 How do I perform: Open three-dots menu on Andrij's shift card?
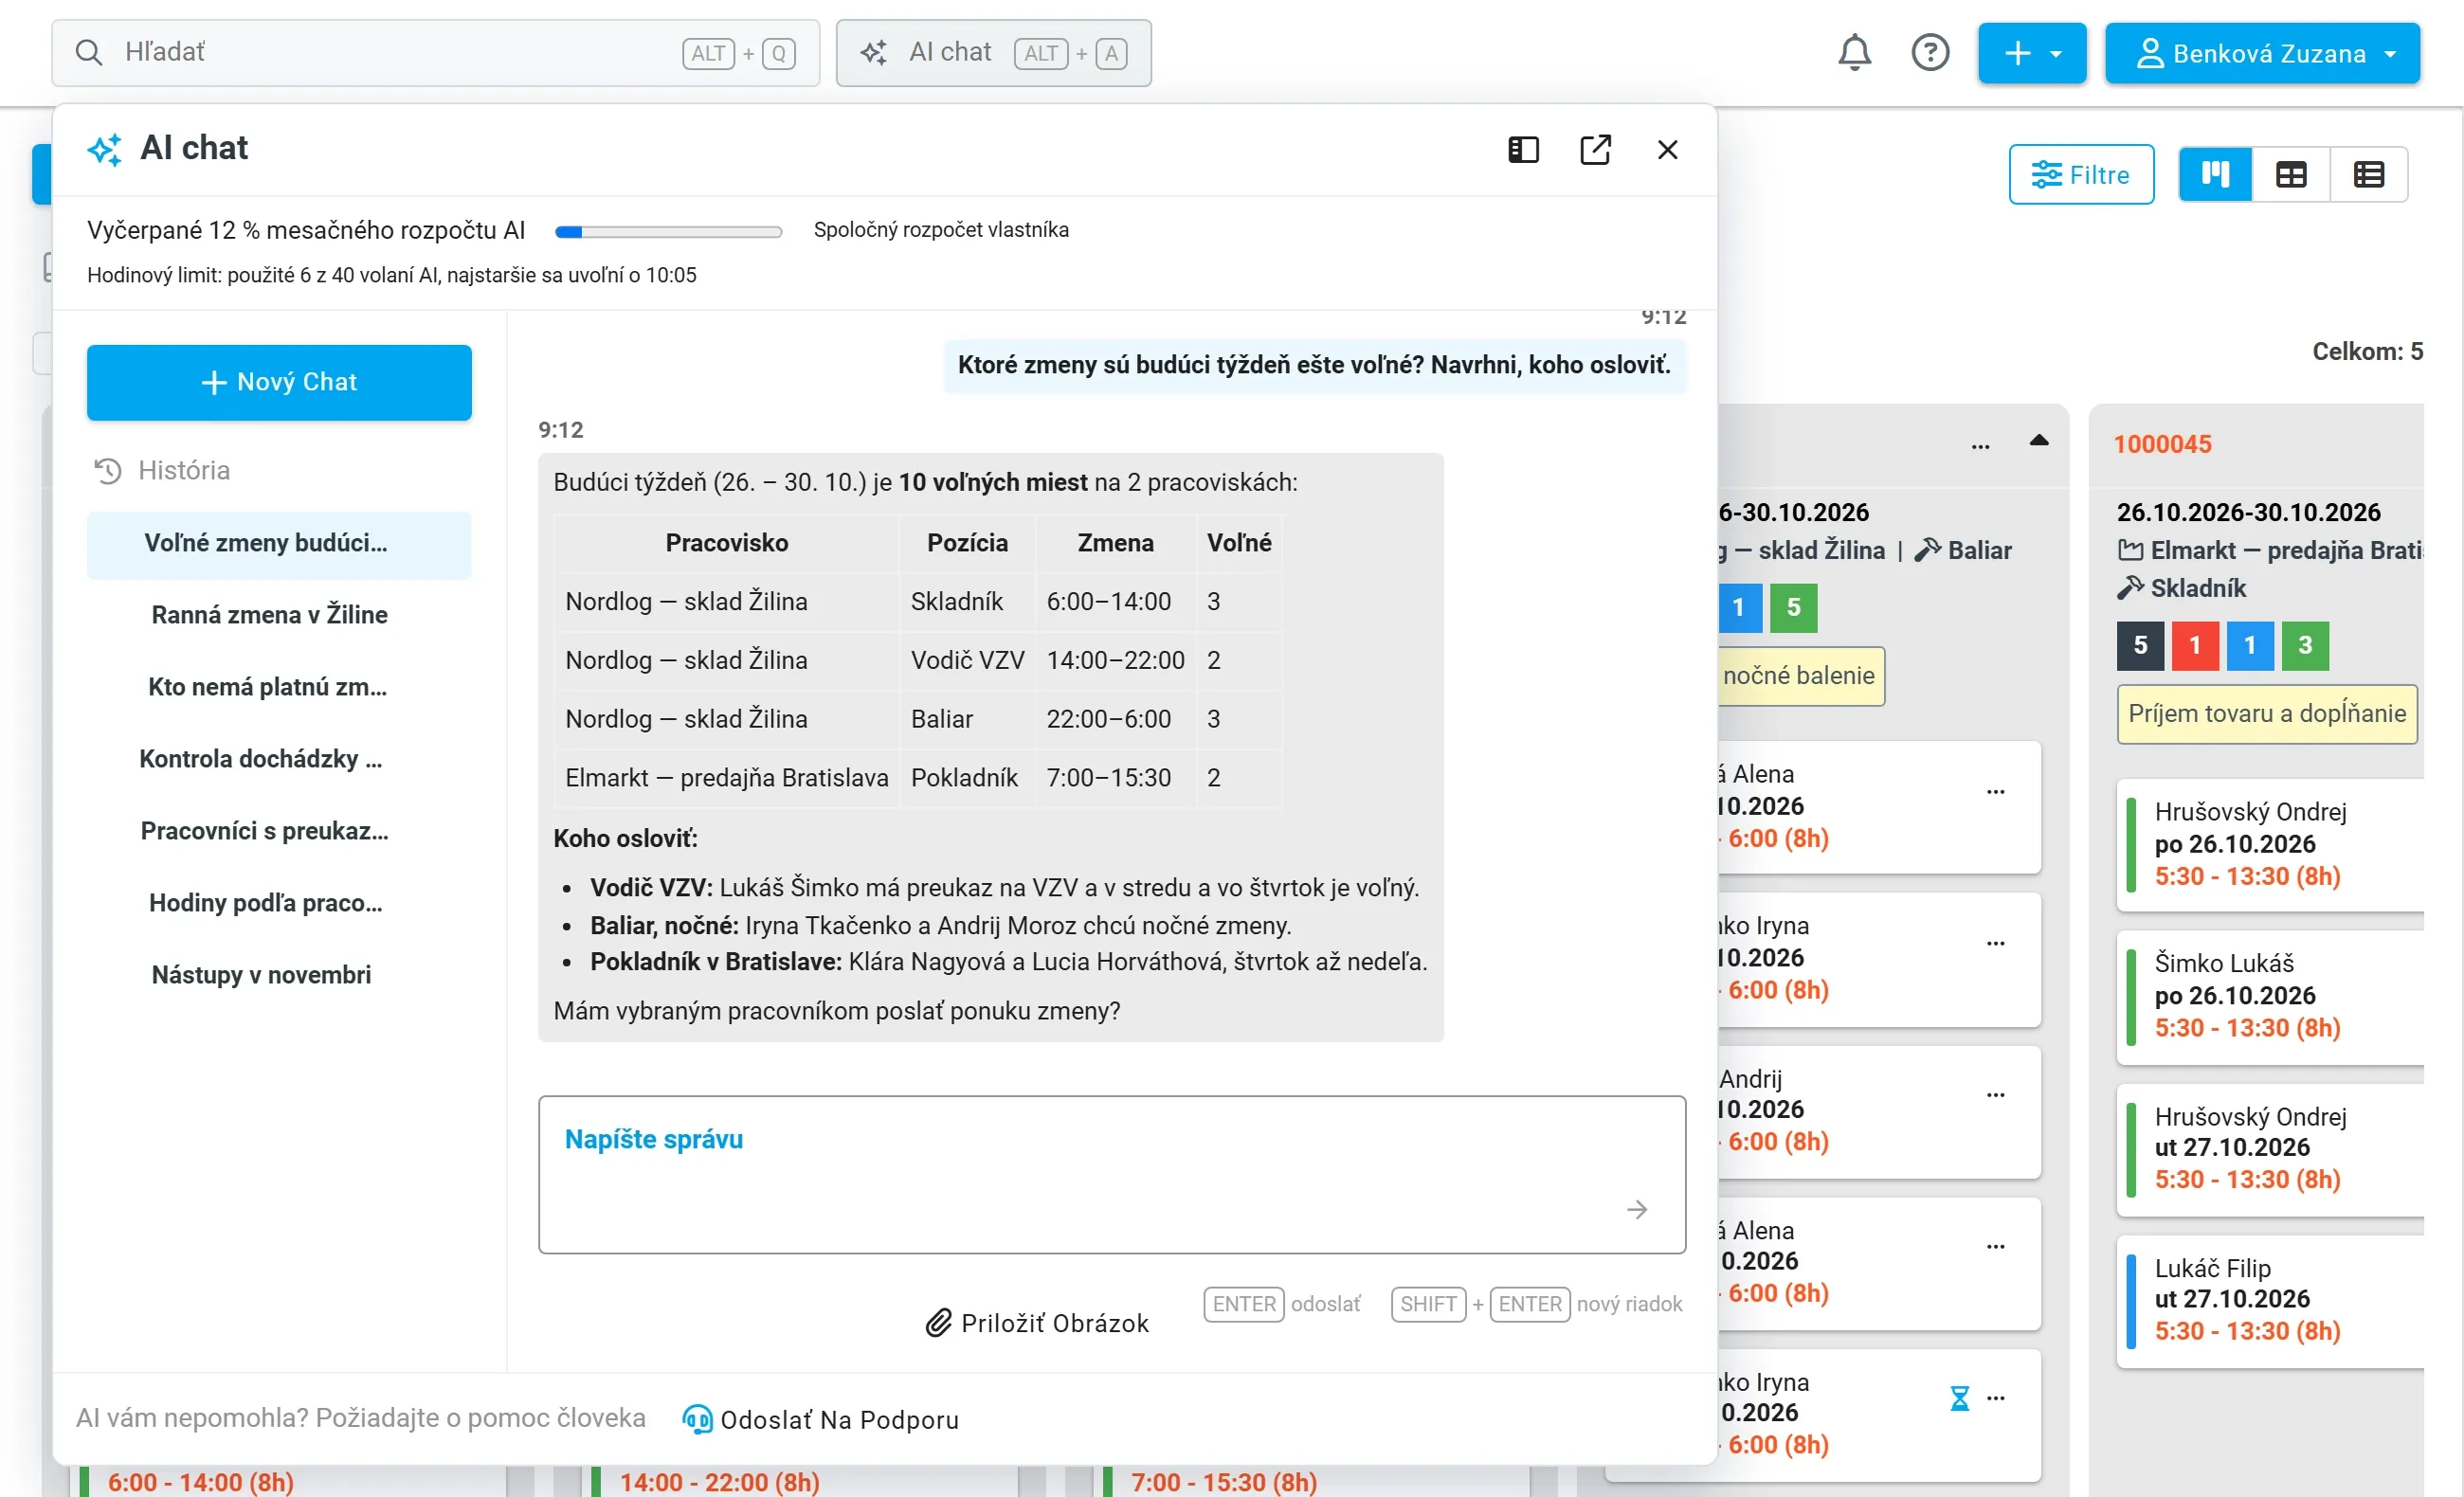(1995, 1095)
